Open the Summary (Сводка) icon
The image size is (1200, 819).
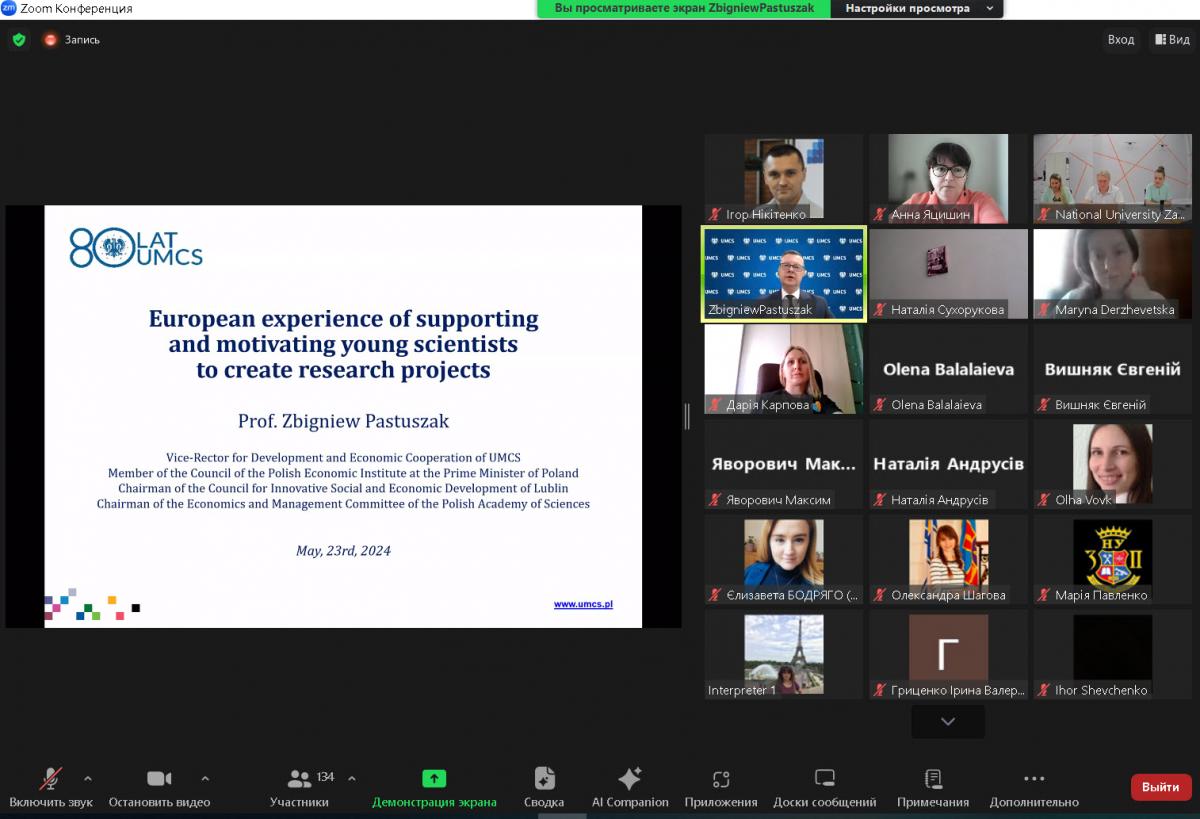coord(544,779)
